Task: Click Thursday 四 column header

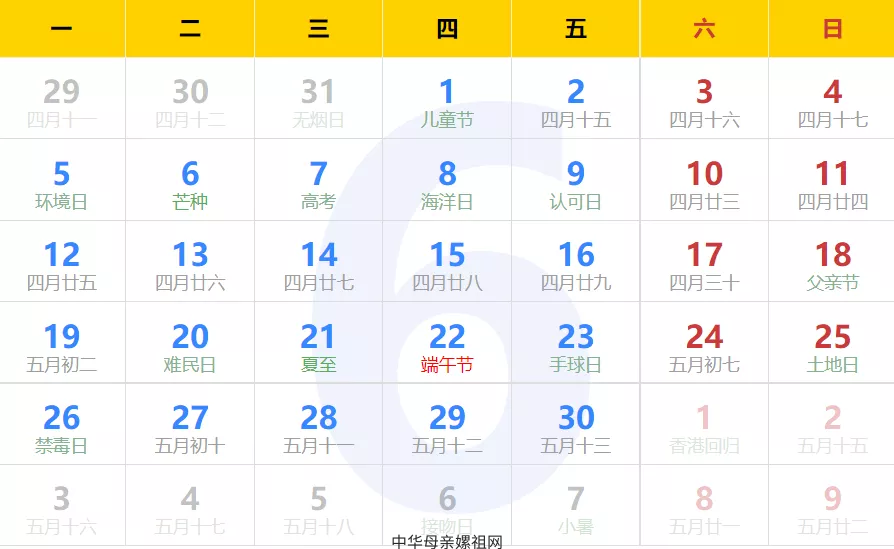Action: (x=447, y=29)
